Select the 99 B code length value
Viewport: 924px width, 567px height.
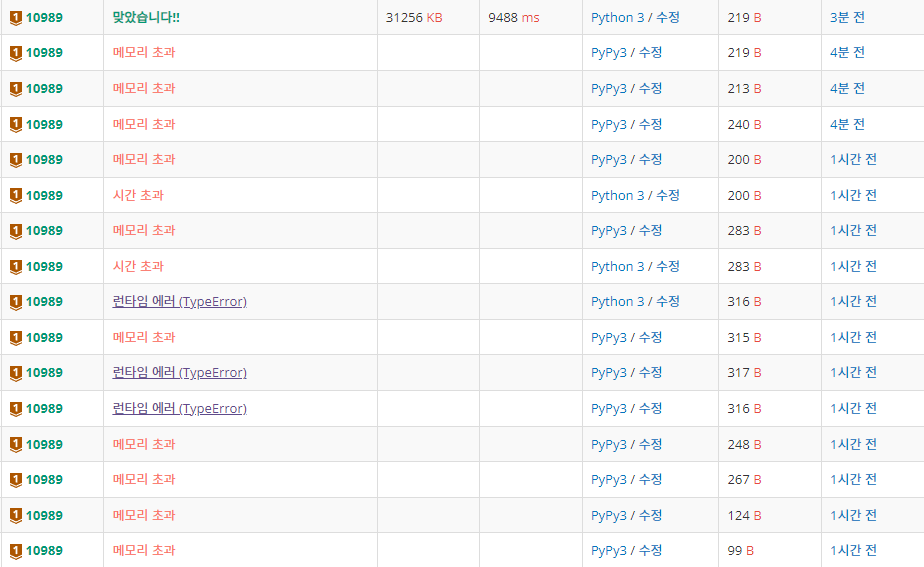(x=741, y=550)
